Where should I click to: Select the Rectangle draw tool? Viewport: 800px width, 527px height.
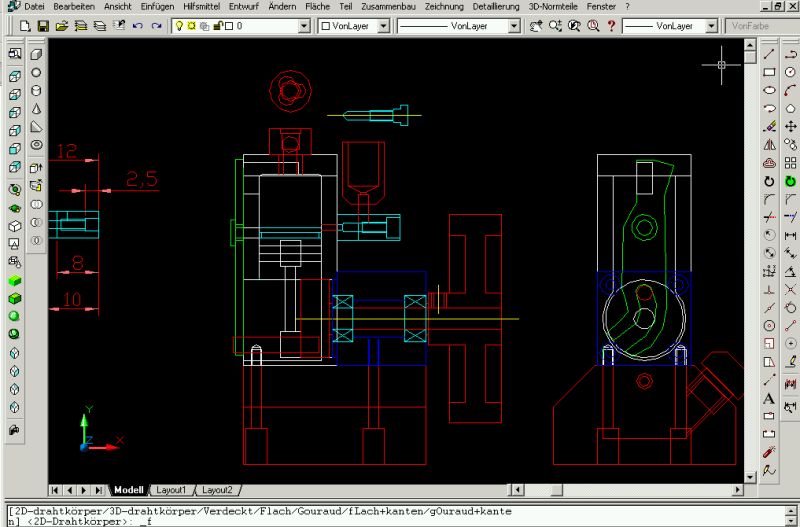[769, 72]
